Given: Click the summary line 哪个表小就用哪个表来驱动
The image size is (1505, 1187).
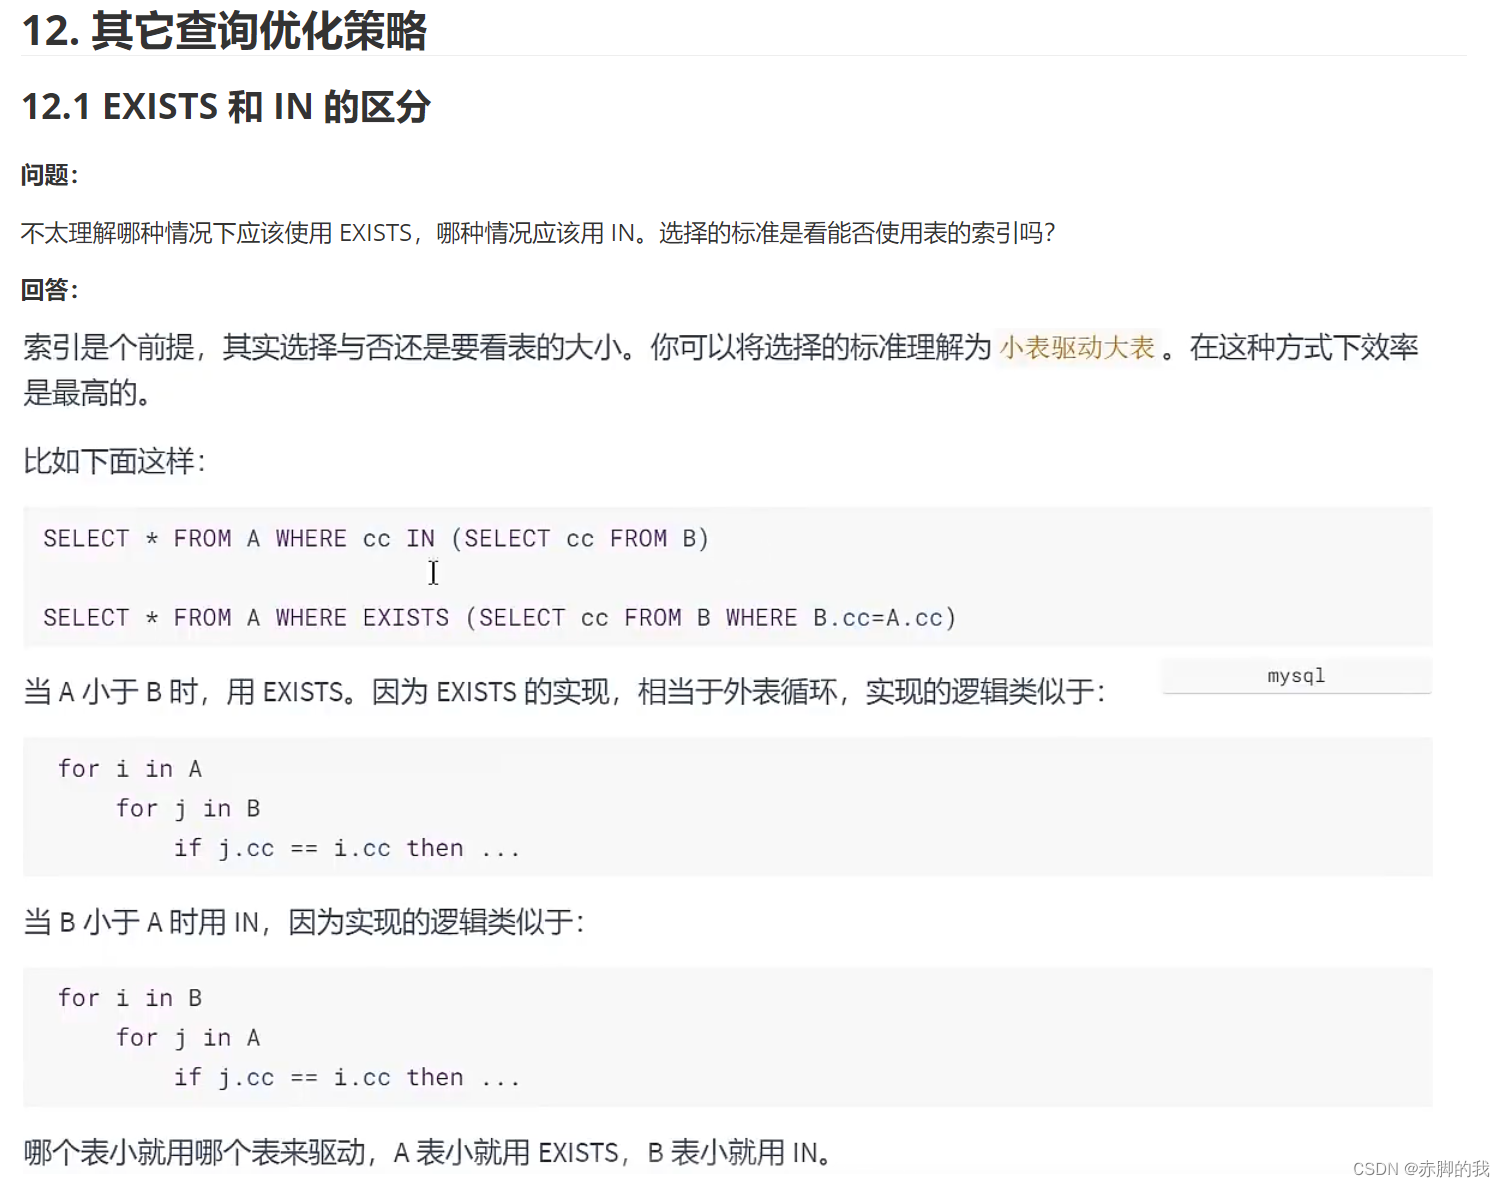Looking at the screenshot, I should click(x=426, y=1152).
